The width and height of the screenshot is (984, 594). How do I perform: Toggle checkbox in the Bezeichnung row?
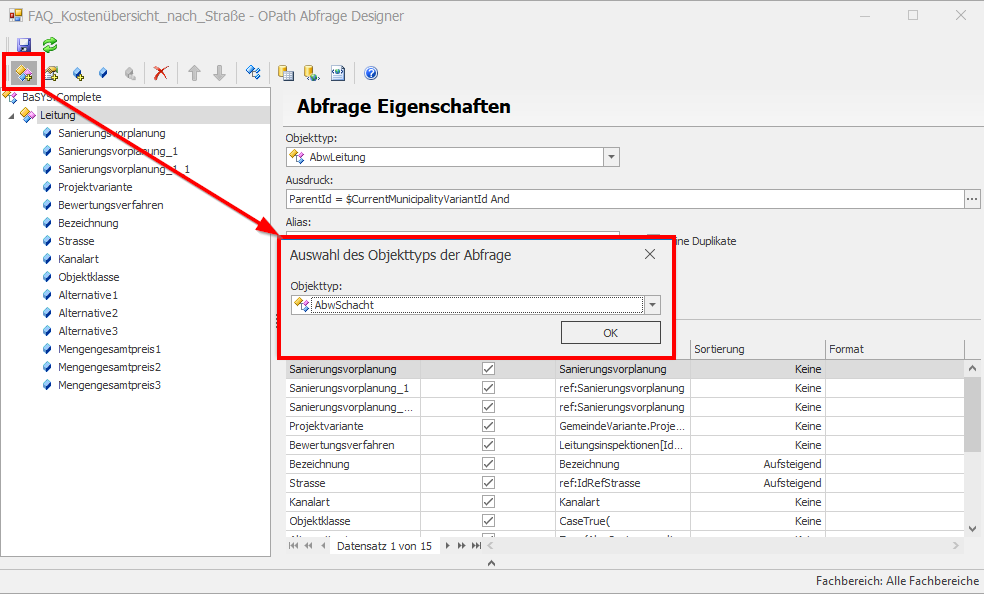(488, 464)
